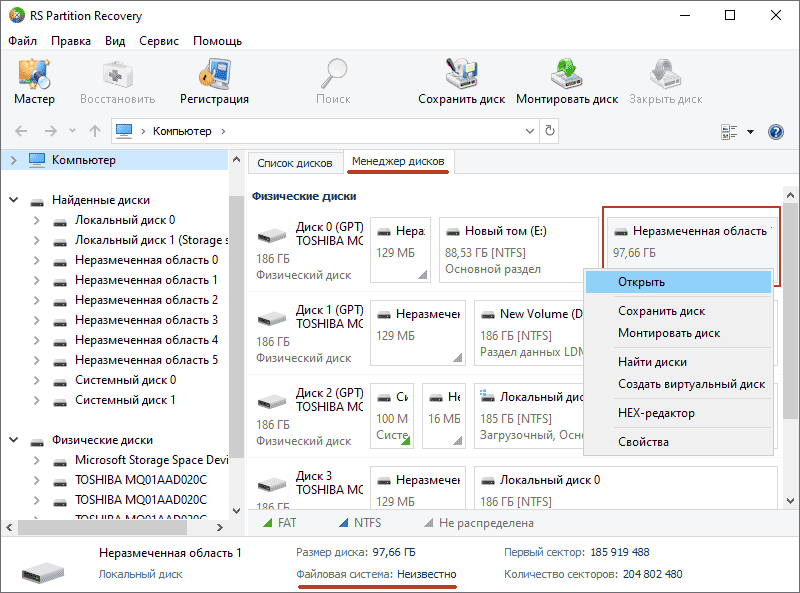Open the Помощь menu
Viewport: 800px width, 593px height.
pos(217,41)
